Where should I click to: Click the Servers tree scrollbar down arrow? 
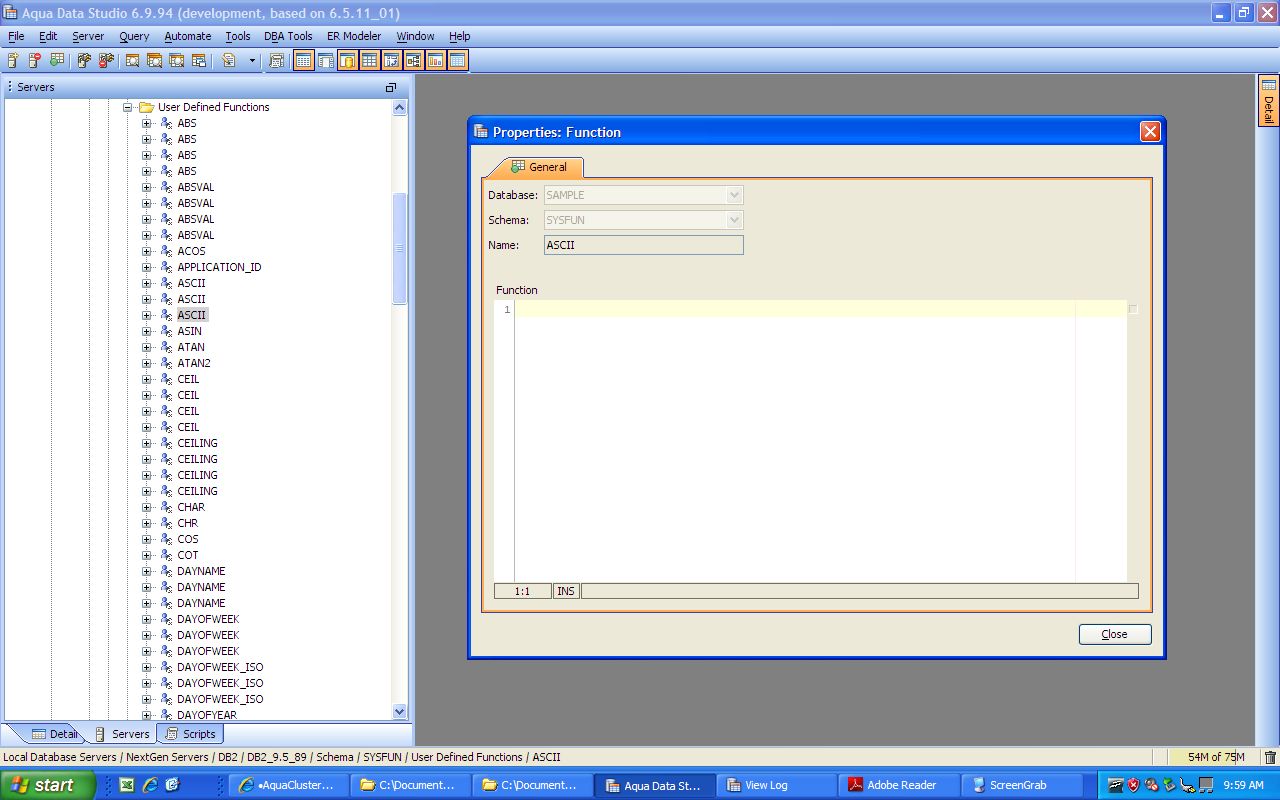click(400, 712)
